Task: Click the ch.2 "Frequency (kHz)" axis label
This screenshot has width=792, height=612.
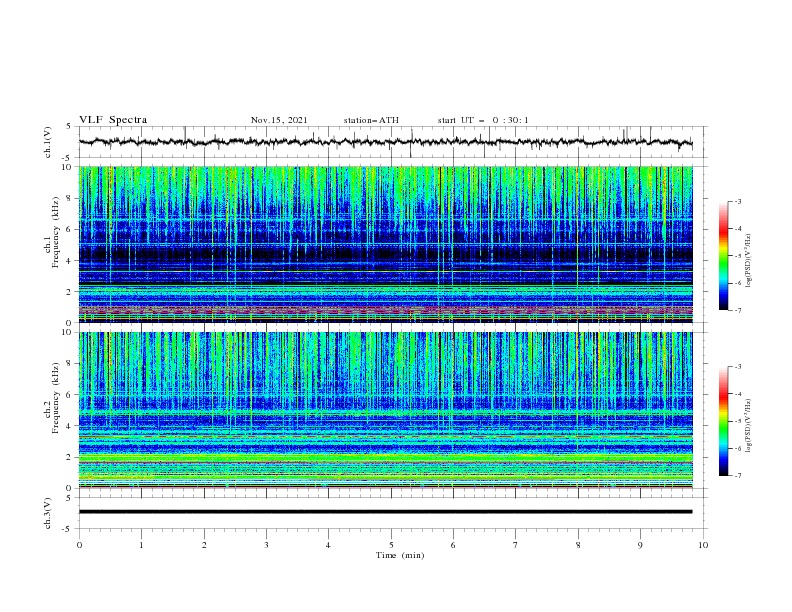Action: pyautogui.click(x=55, y=398)
